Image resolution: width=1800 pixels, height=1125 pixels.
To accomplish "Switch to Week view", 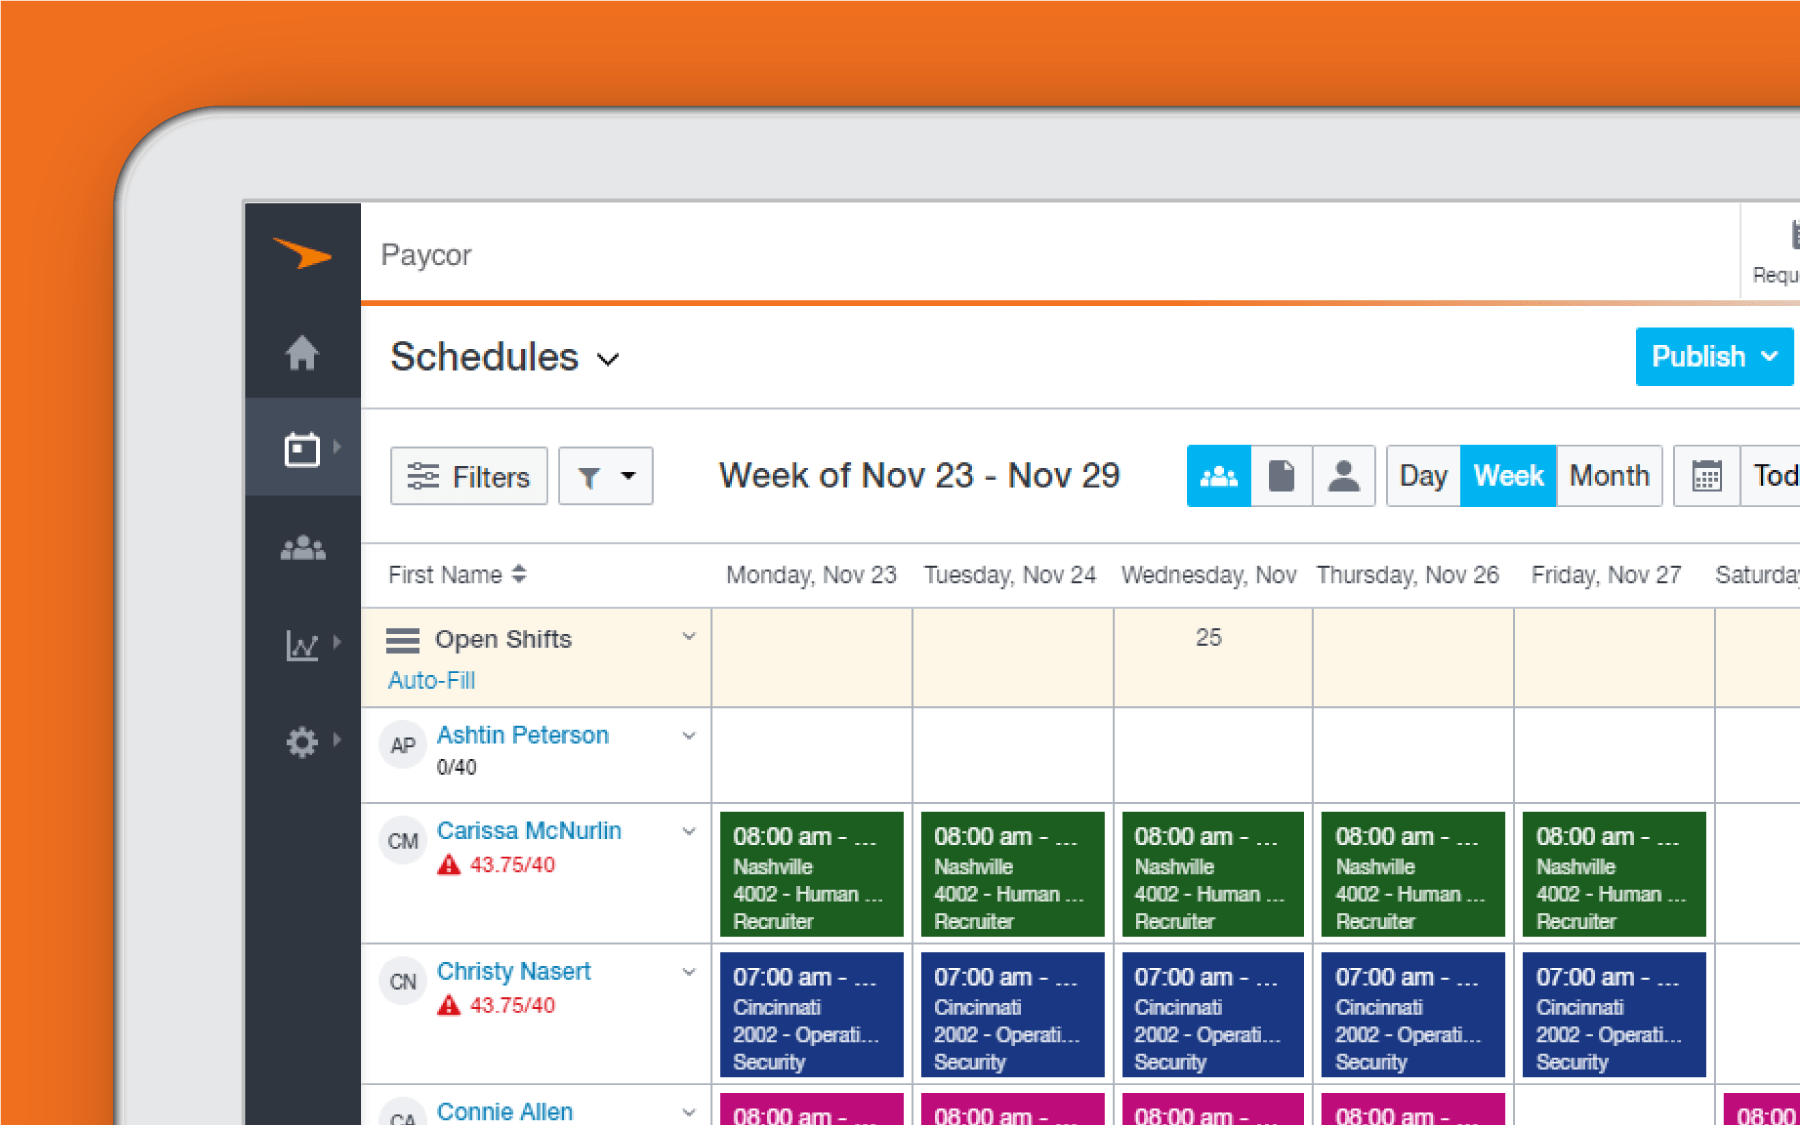I will 1508,476.
